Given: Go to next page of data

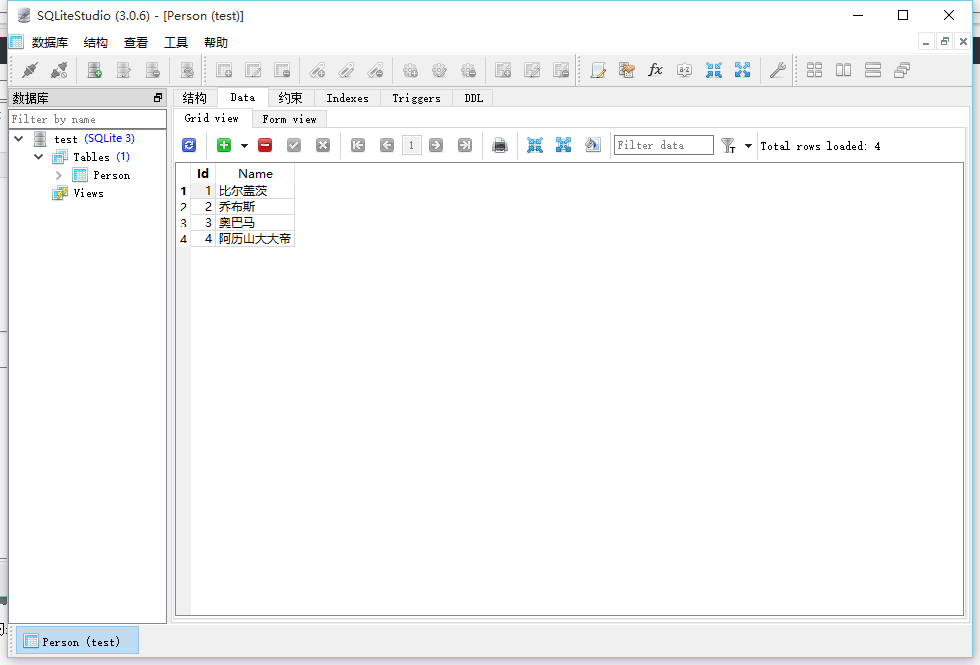Looking at the screenshot, I should (x=436, y=146).
